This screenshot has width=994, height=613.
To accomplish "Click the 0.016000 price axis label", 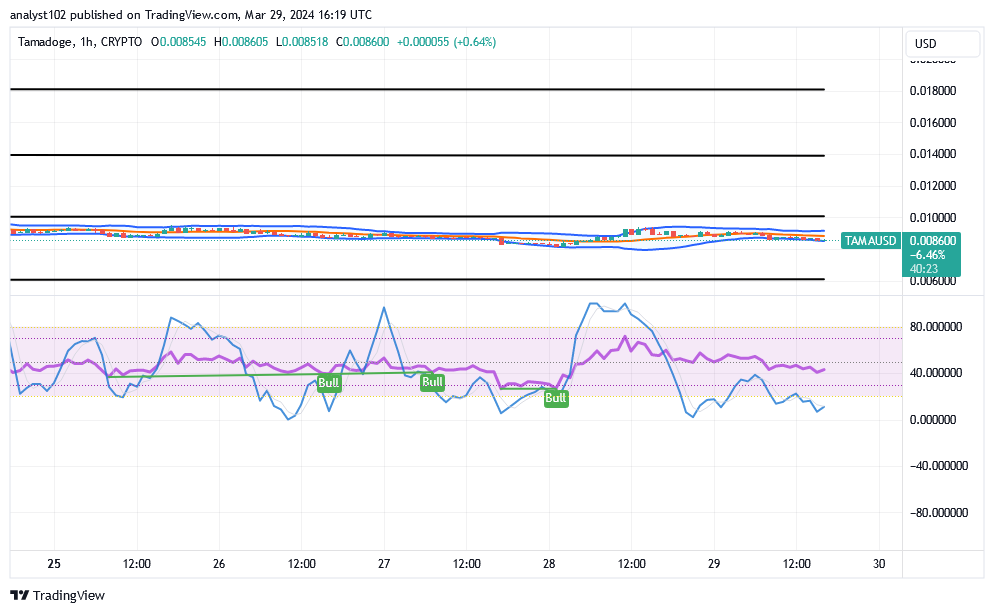I will 933,122.
